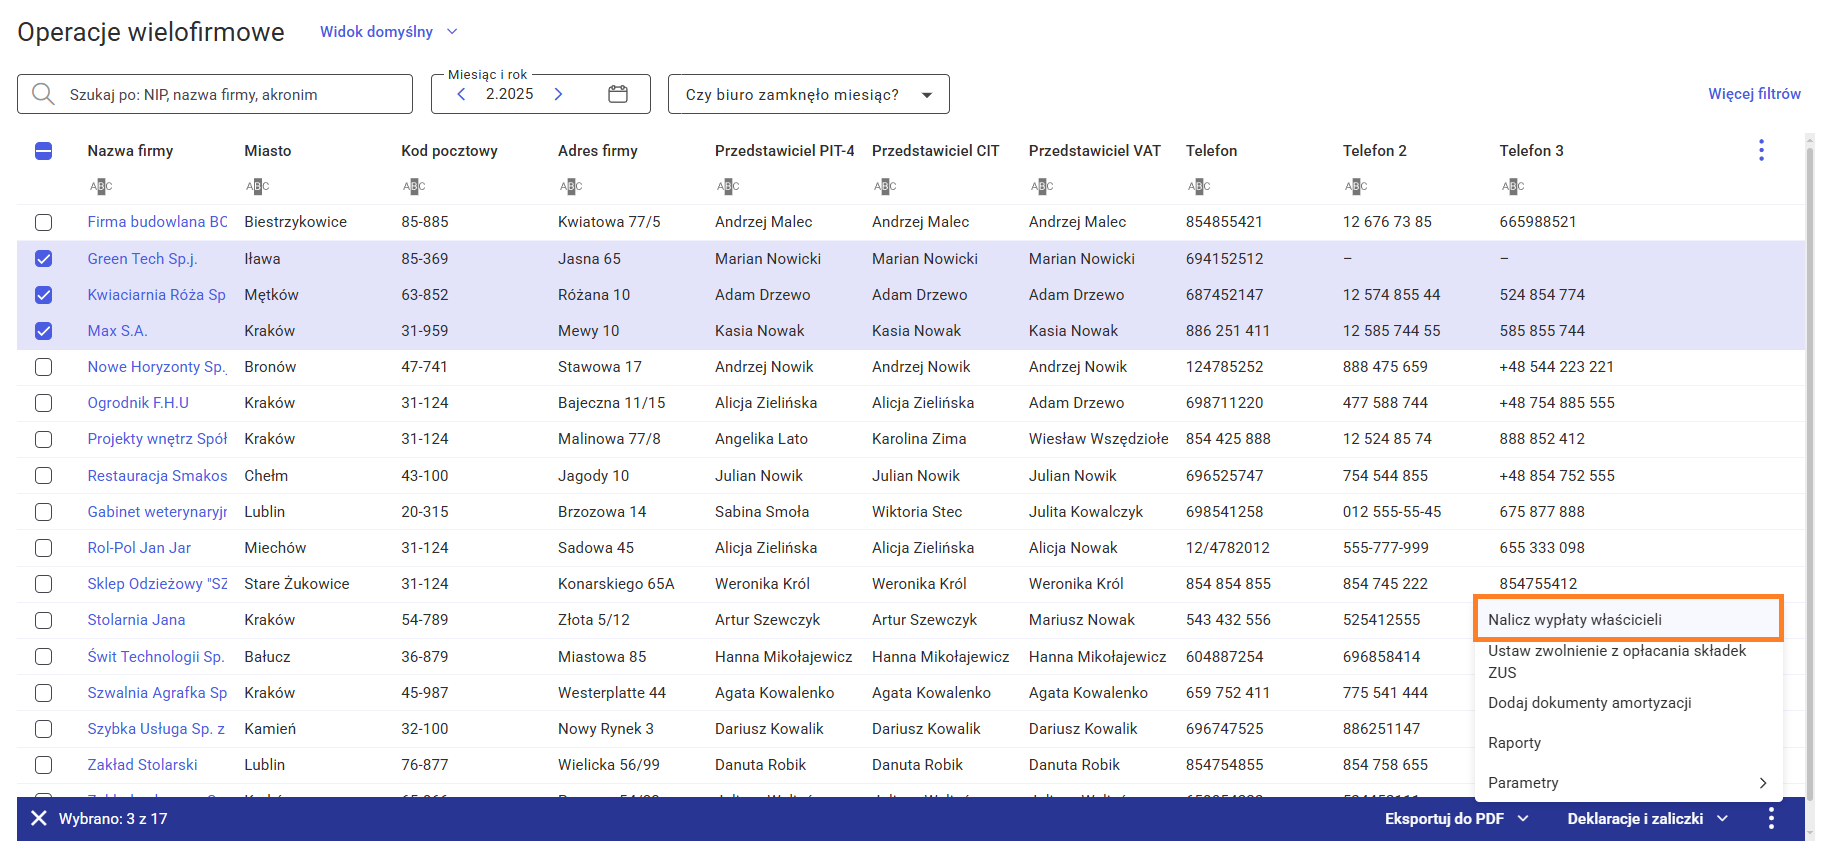Open Szwalnia Agrafka company link
This screenshot has height=849, width=1825.
157,693
